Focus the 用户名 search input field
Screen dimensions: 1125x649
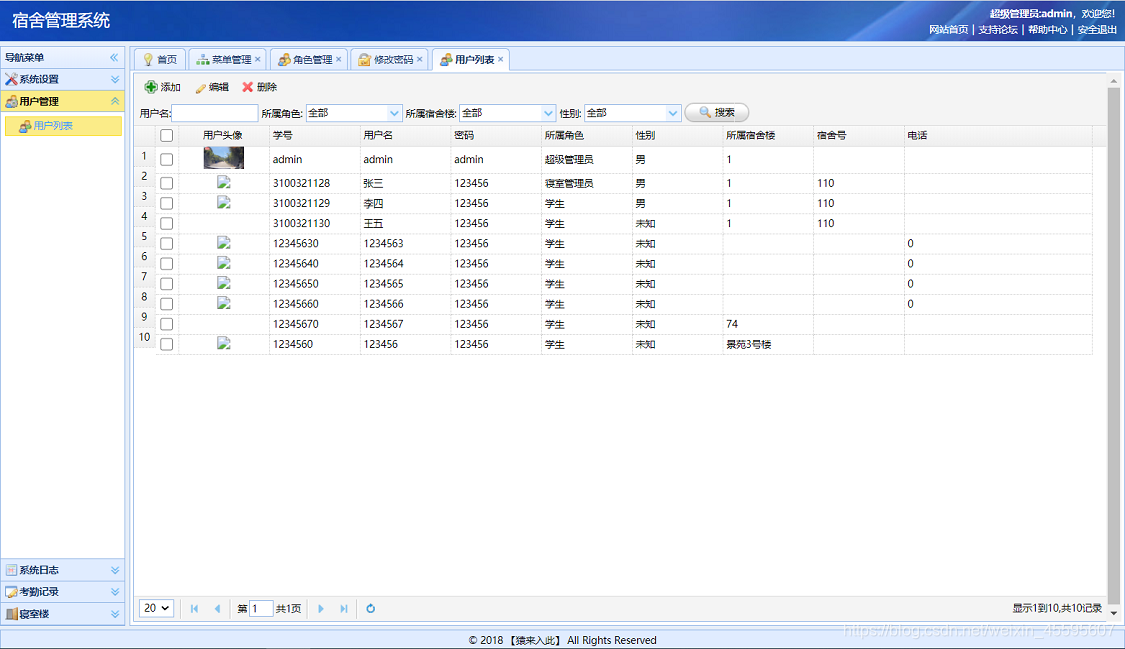click(x=215, y=113)
